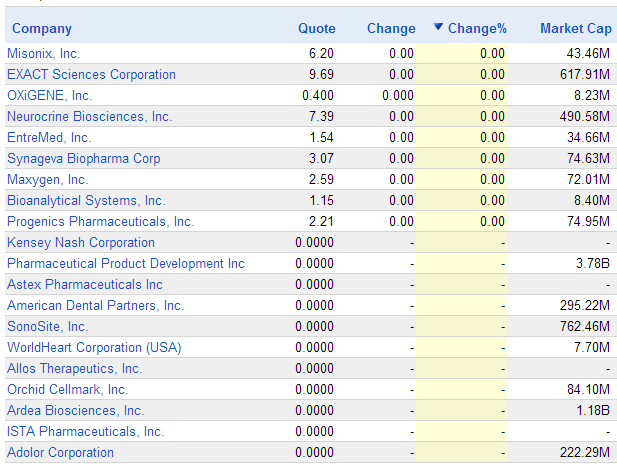Sort table by Quote column header
The width and height of the screenshot is (617, 471).
click(x=316, y=28)
